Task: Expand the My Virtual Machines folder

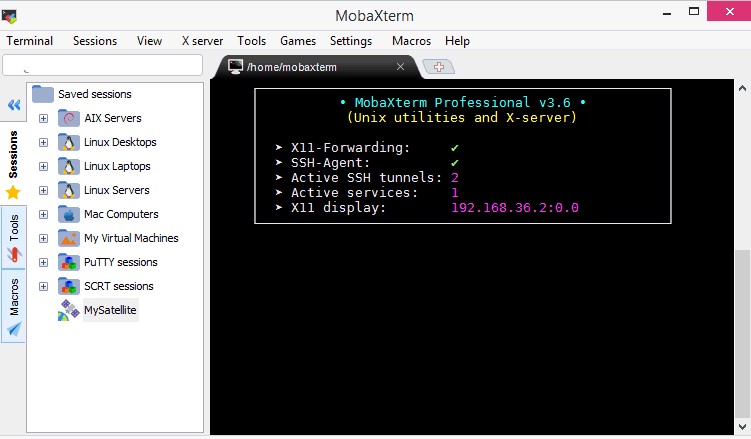Action: click(x=44, y=238)
